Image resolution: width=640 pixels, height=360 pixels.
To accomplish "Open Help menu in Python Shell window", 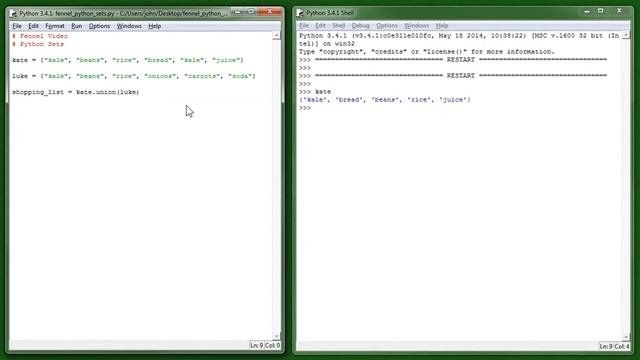I will [442, 26].
